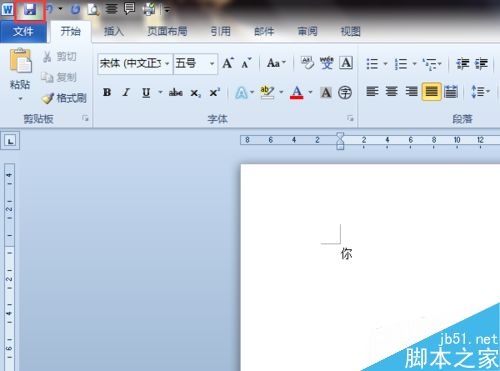The height and width of the screenshot is (371, 500).
Task: Click the quick print icon
Action: tap(149, 9)
